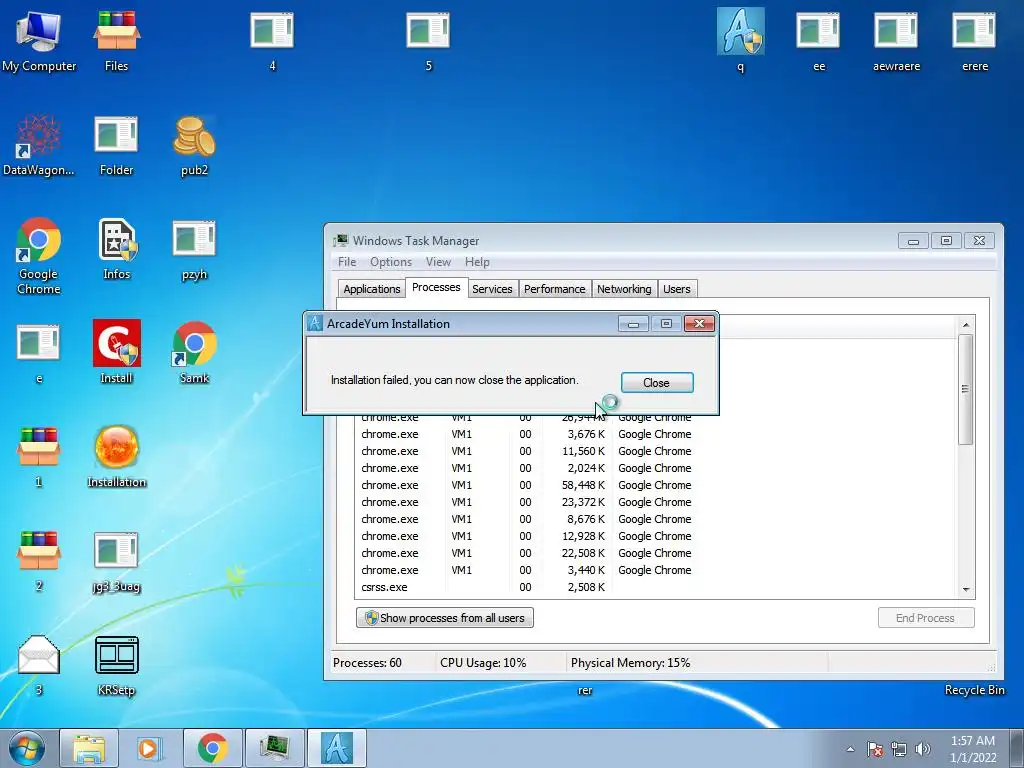
Task: Switch to the Processes tab
Action: pos(436,287)
